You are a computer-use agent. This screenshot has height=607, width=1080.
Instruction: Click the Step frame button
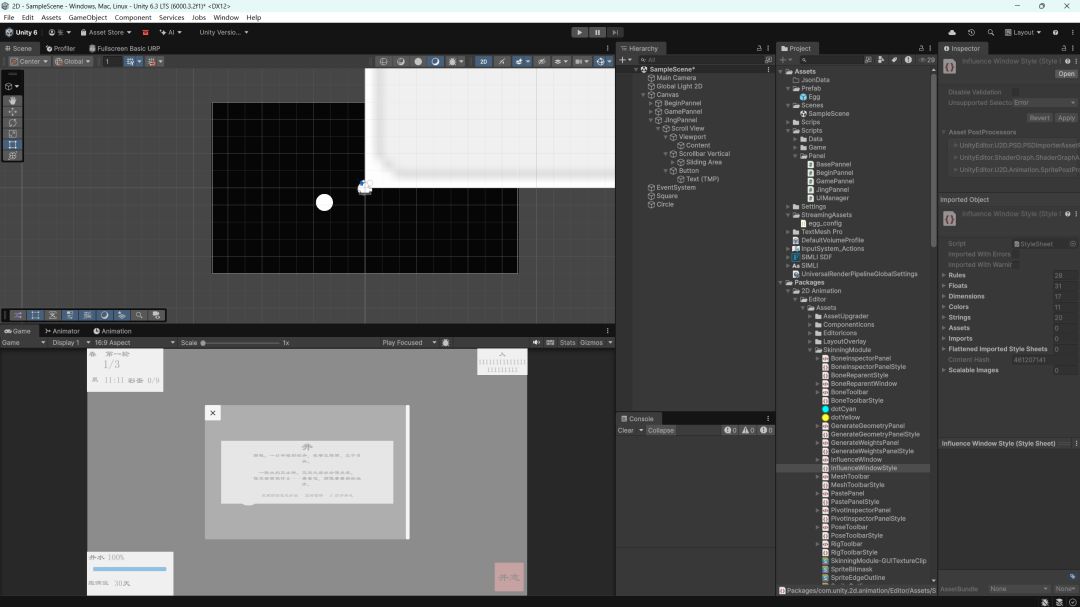click(x=615, y=32)
